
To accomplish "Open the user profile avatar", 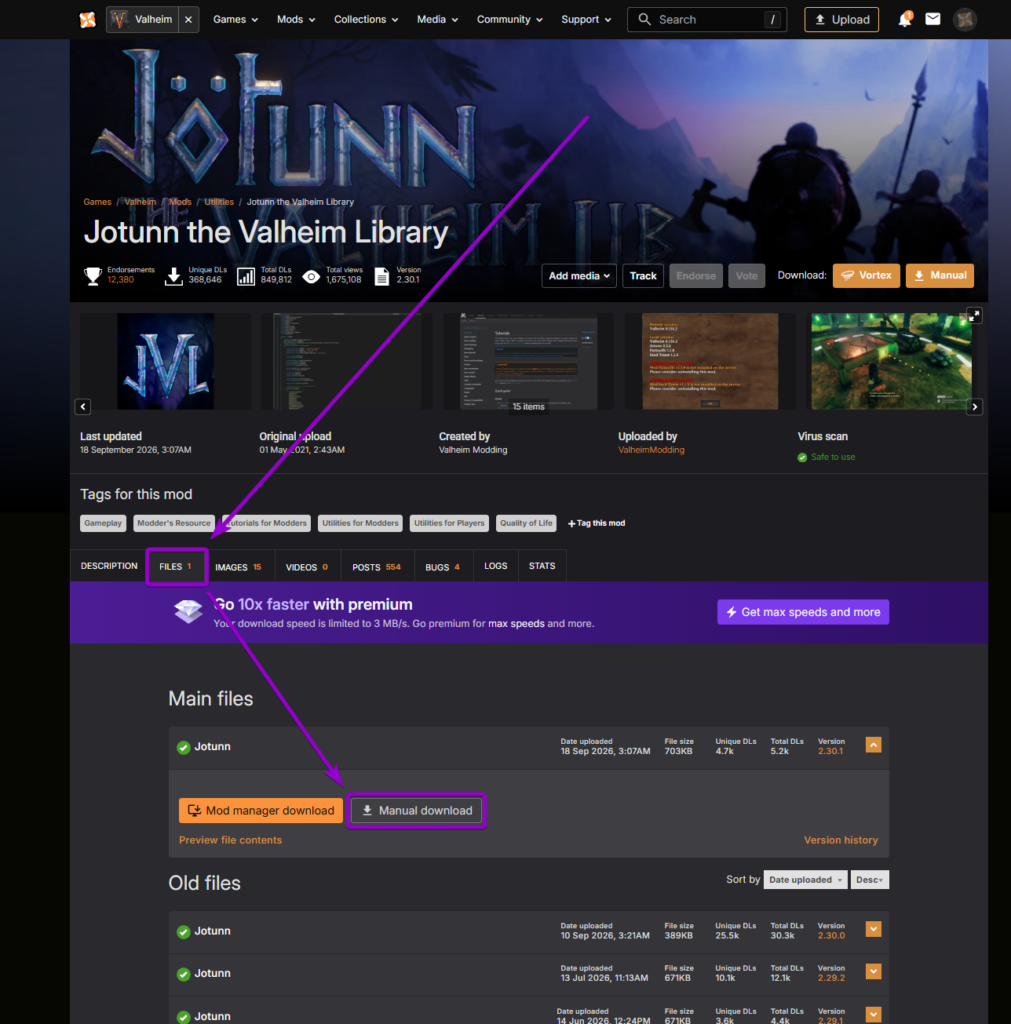I will 965,20.
